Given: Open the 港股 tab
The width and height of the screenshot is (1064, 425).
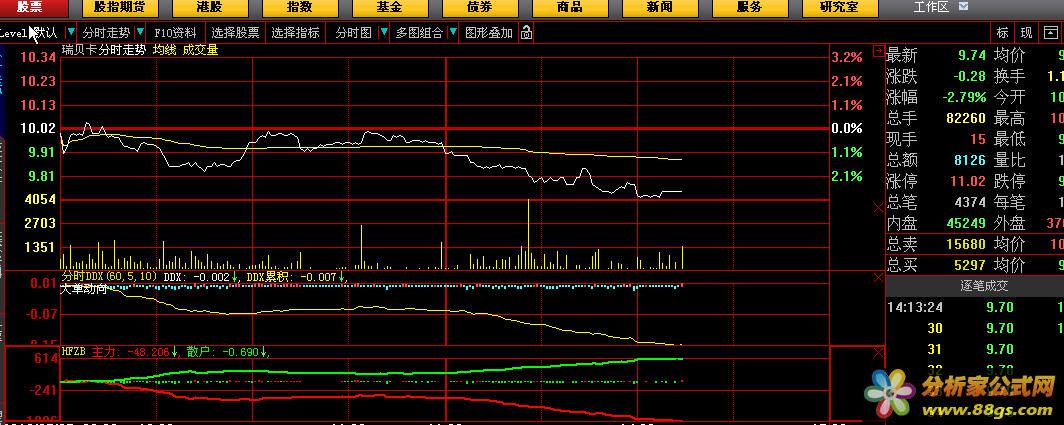Looking at the screenshot, I should (x=210, y=8).
